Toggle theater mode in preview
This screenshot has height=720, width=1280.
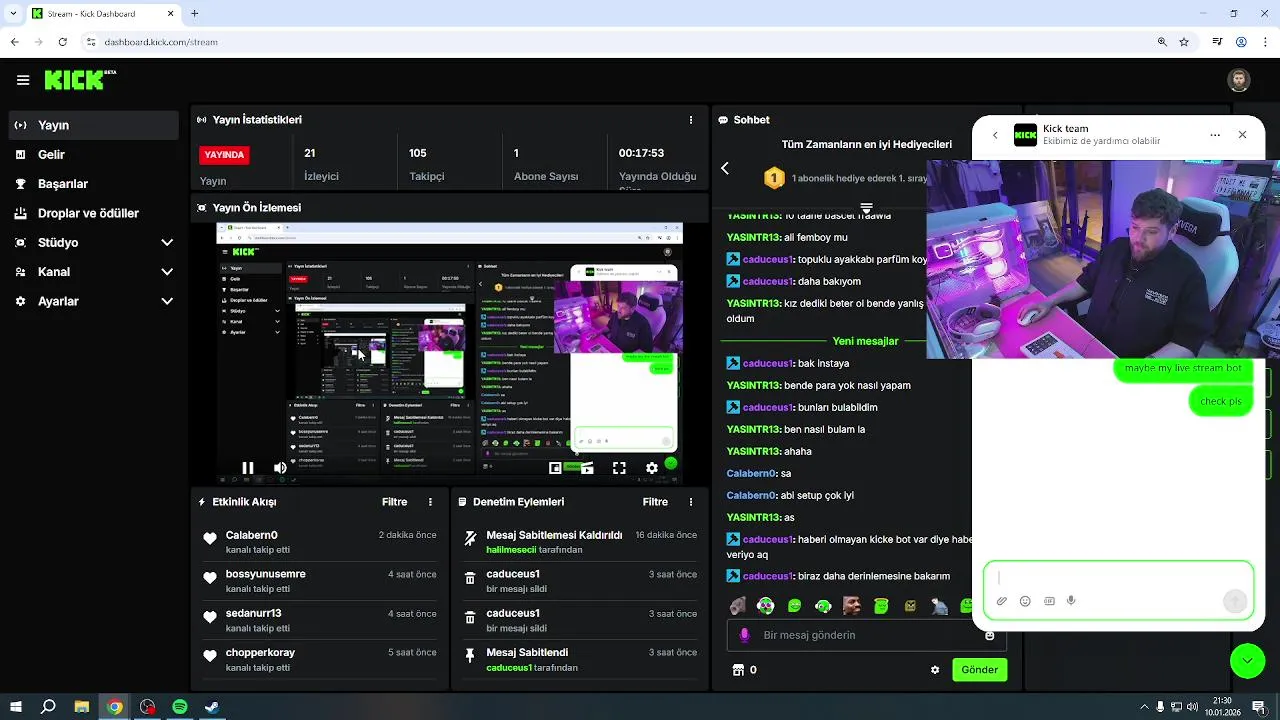587,468
